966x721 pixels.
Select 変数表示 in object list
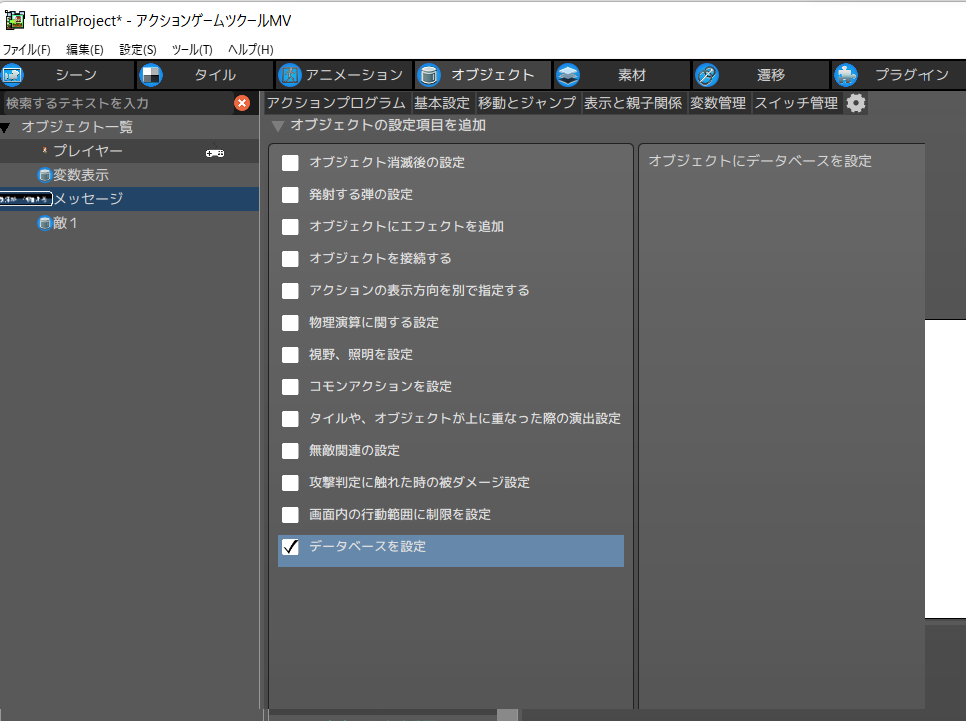click(x=129, y=175)
